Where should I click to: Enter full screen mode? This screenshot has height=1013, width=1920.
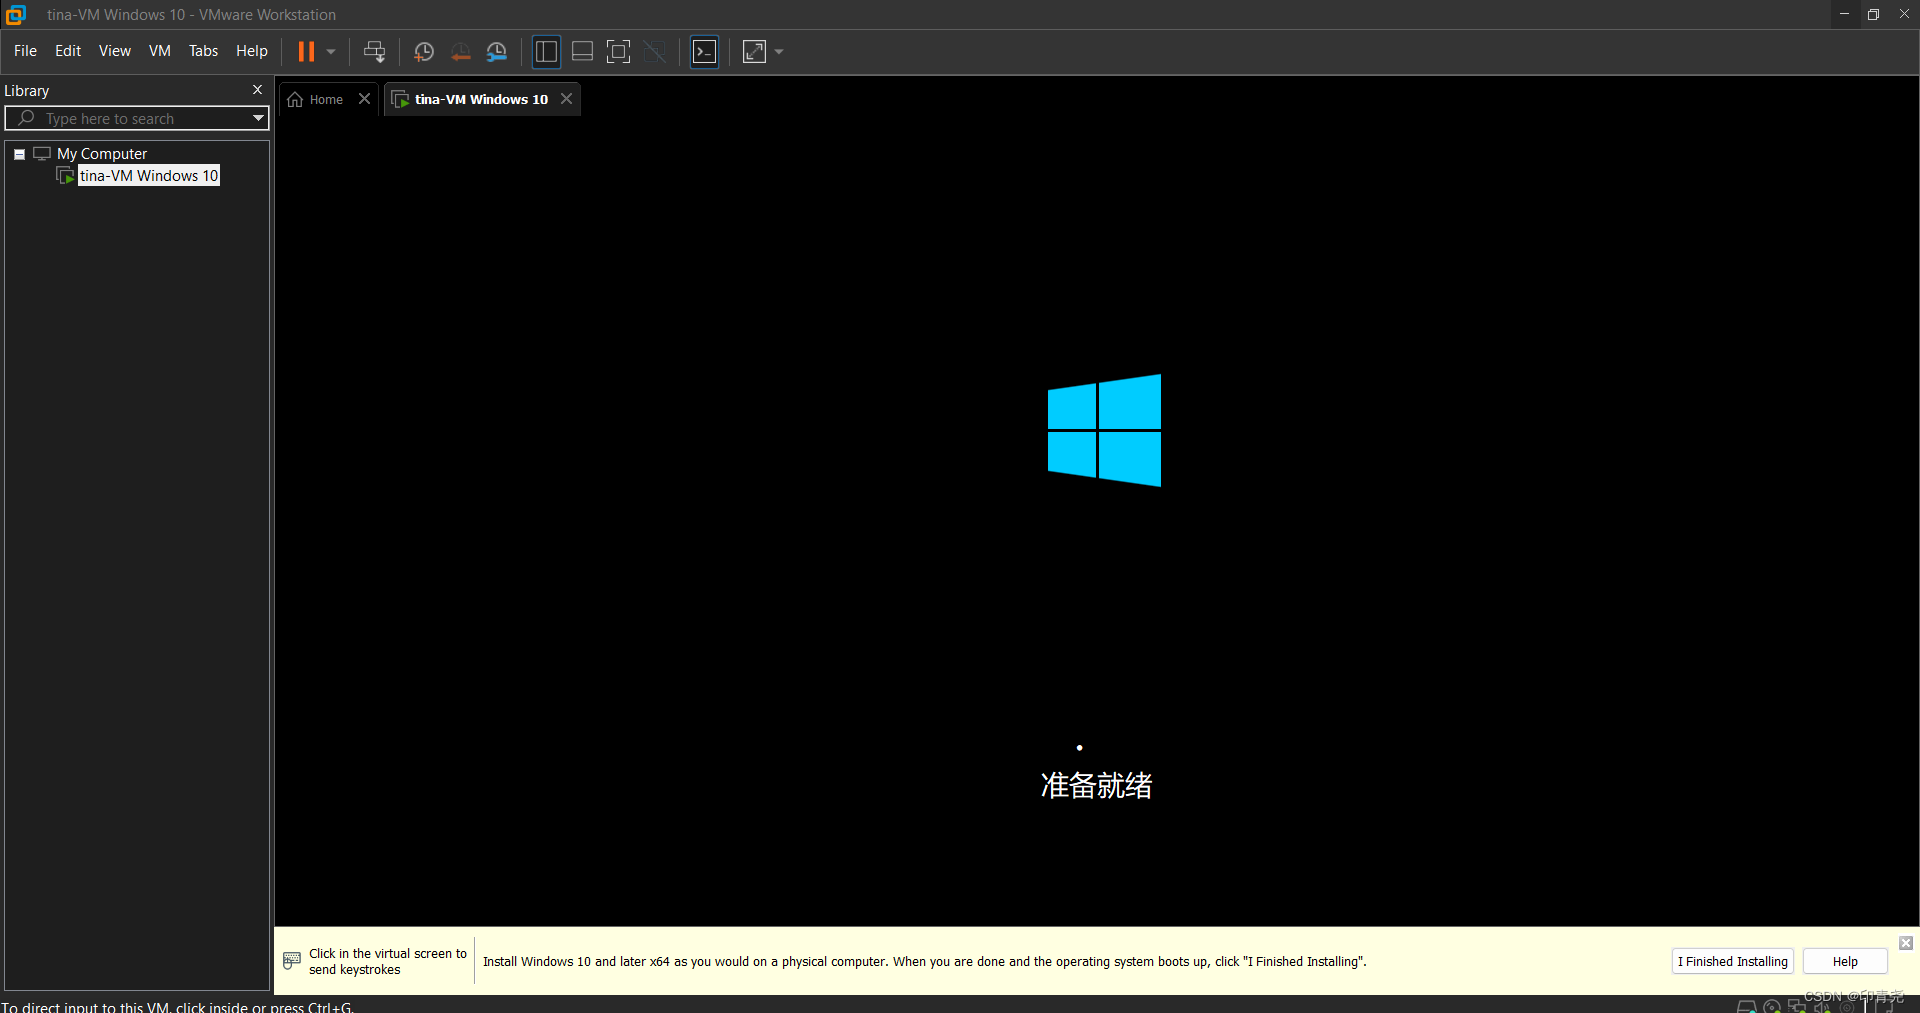pyautogui.click(x=619, y=51)
